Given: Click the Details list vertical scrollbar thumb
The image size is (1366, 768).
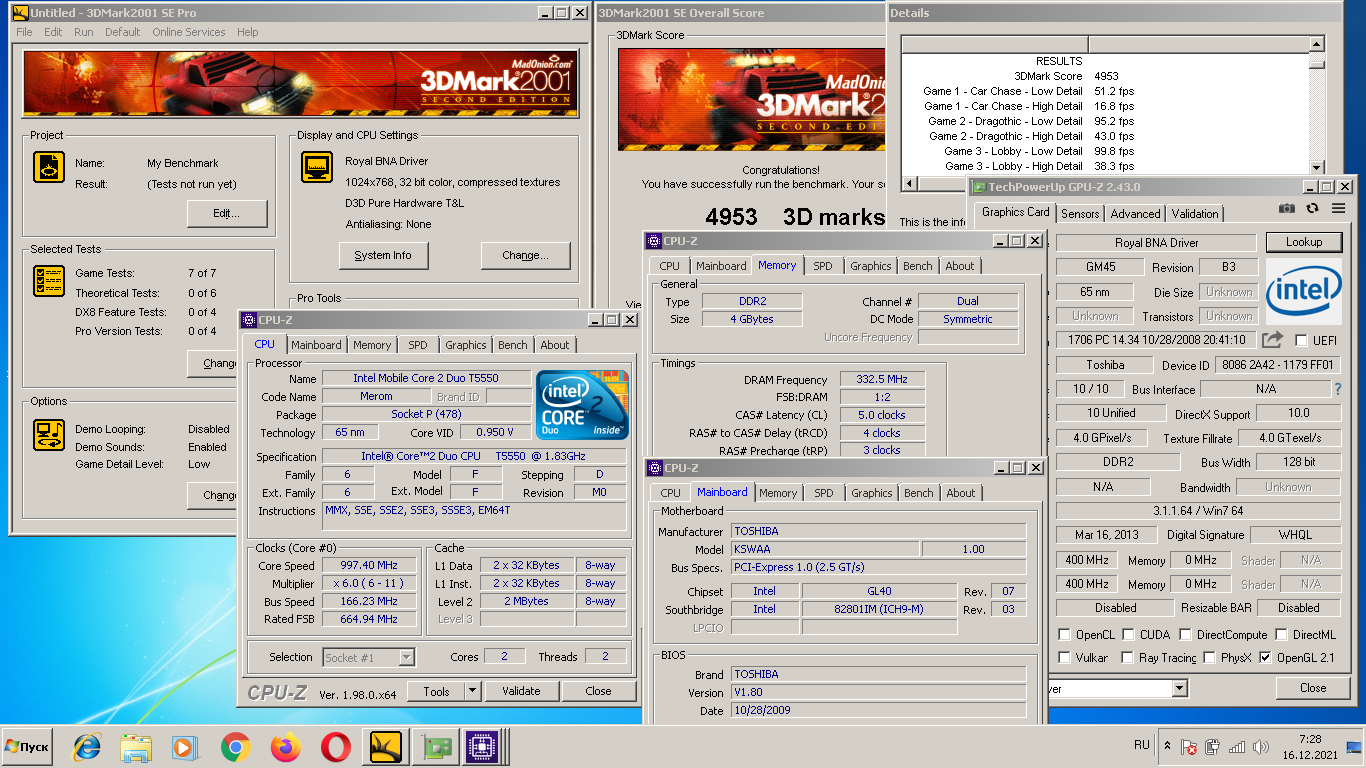Looking at the screenshot, I should 1317,64.
